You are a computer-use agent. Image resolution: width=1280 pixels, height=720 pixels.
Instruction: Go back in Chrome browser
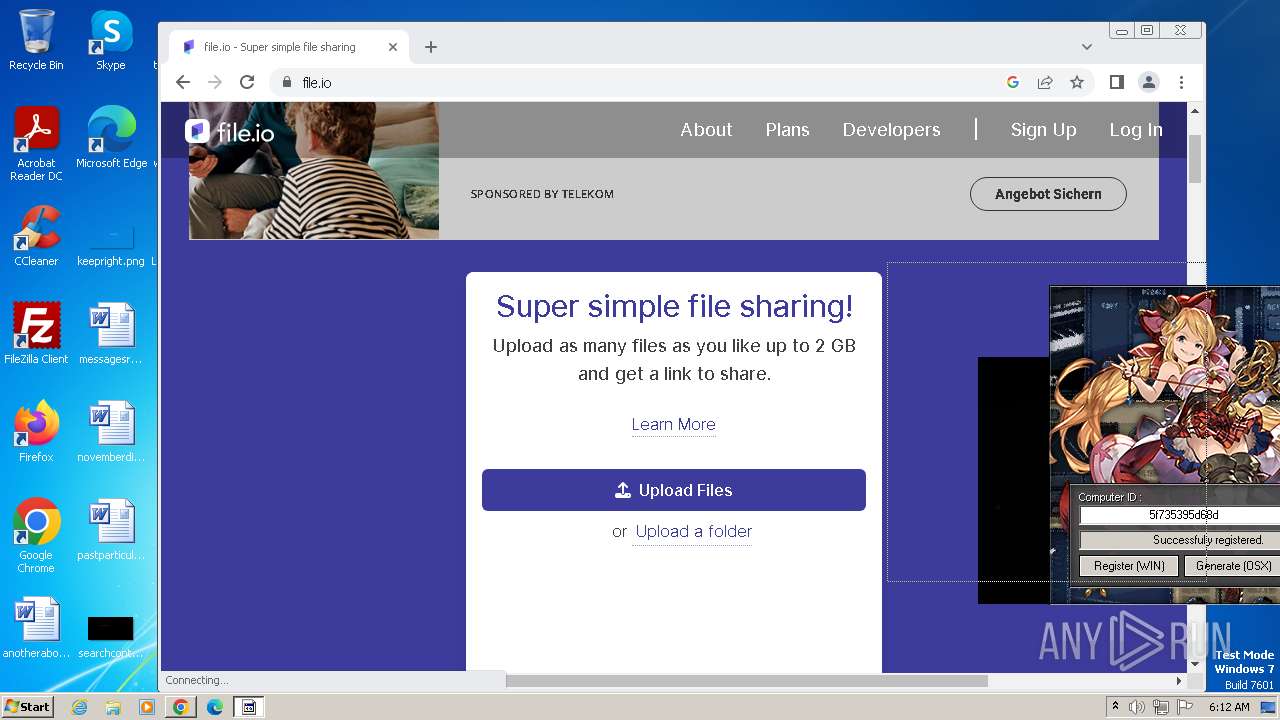[x=183, y=82]
